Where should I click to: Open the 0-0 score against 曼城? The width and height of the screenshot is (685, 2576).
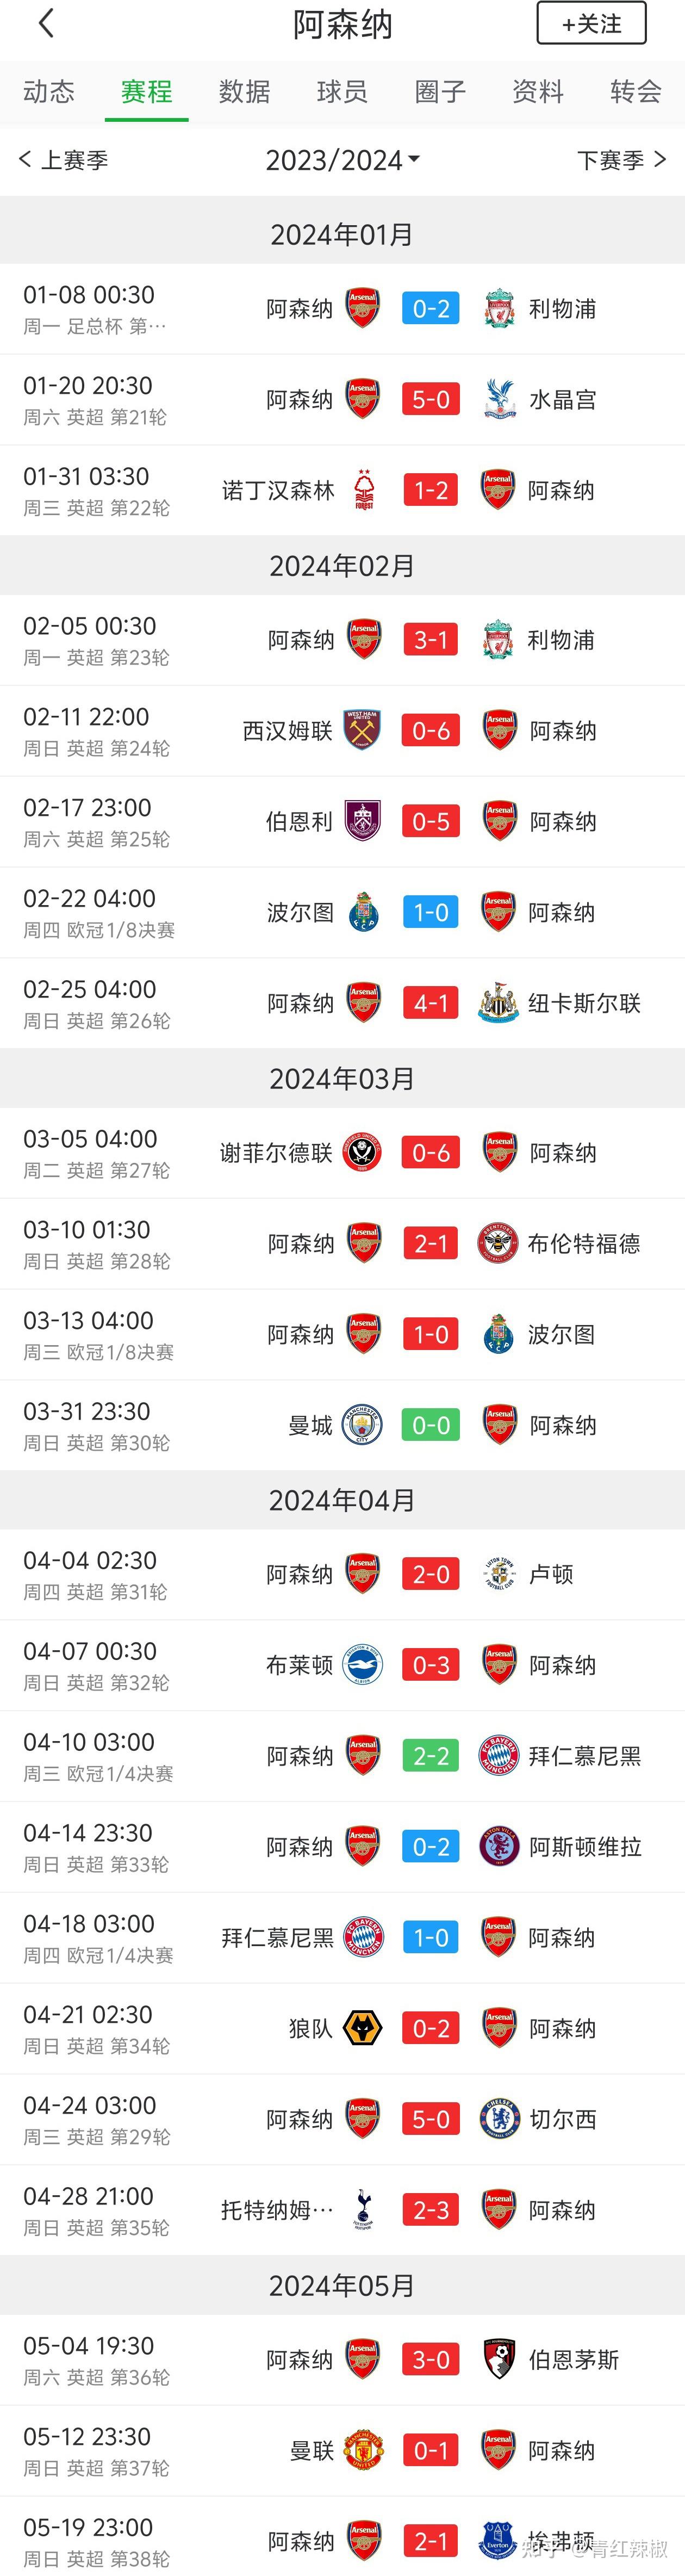click(431, 1425)
